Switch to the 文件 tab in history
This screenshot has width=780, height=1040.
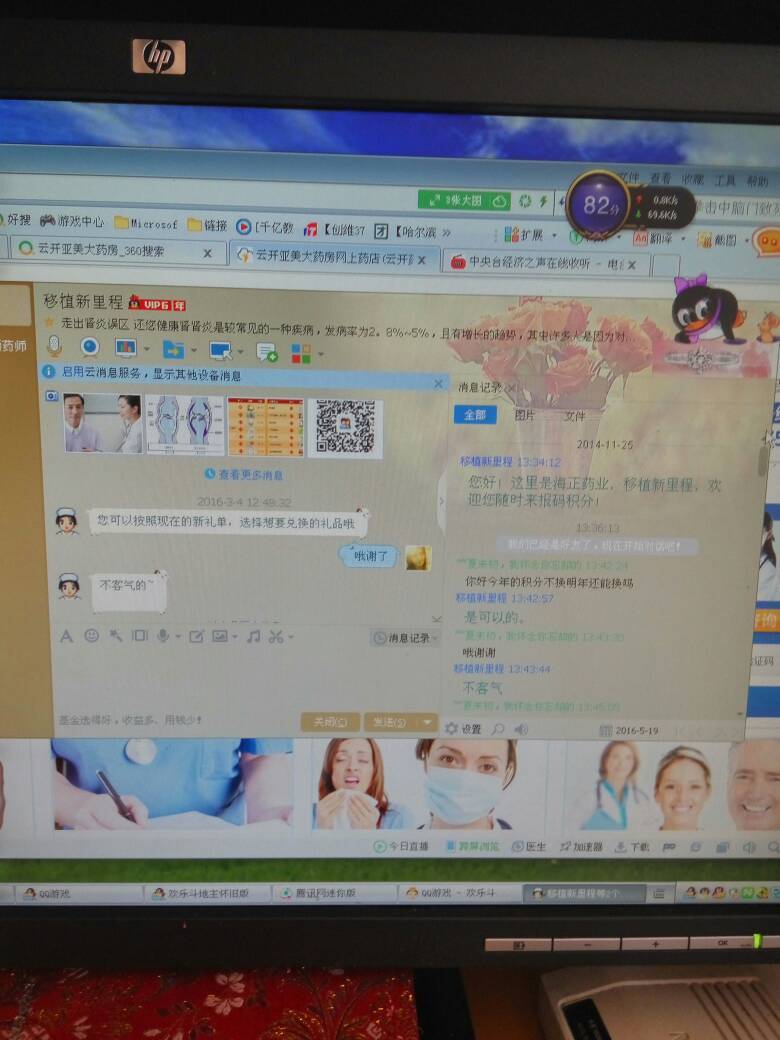[x=574, y=416]
